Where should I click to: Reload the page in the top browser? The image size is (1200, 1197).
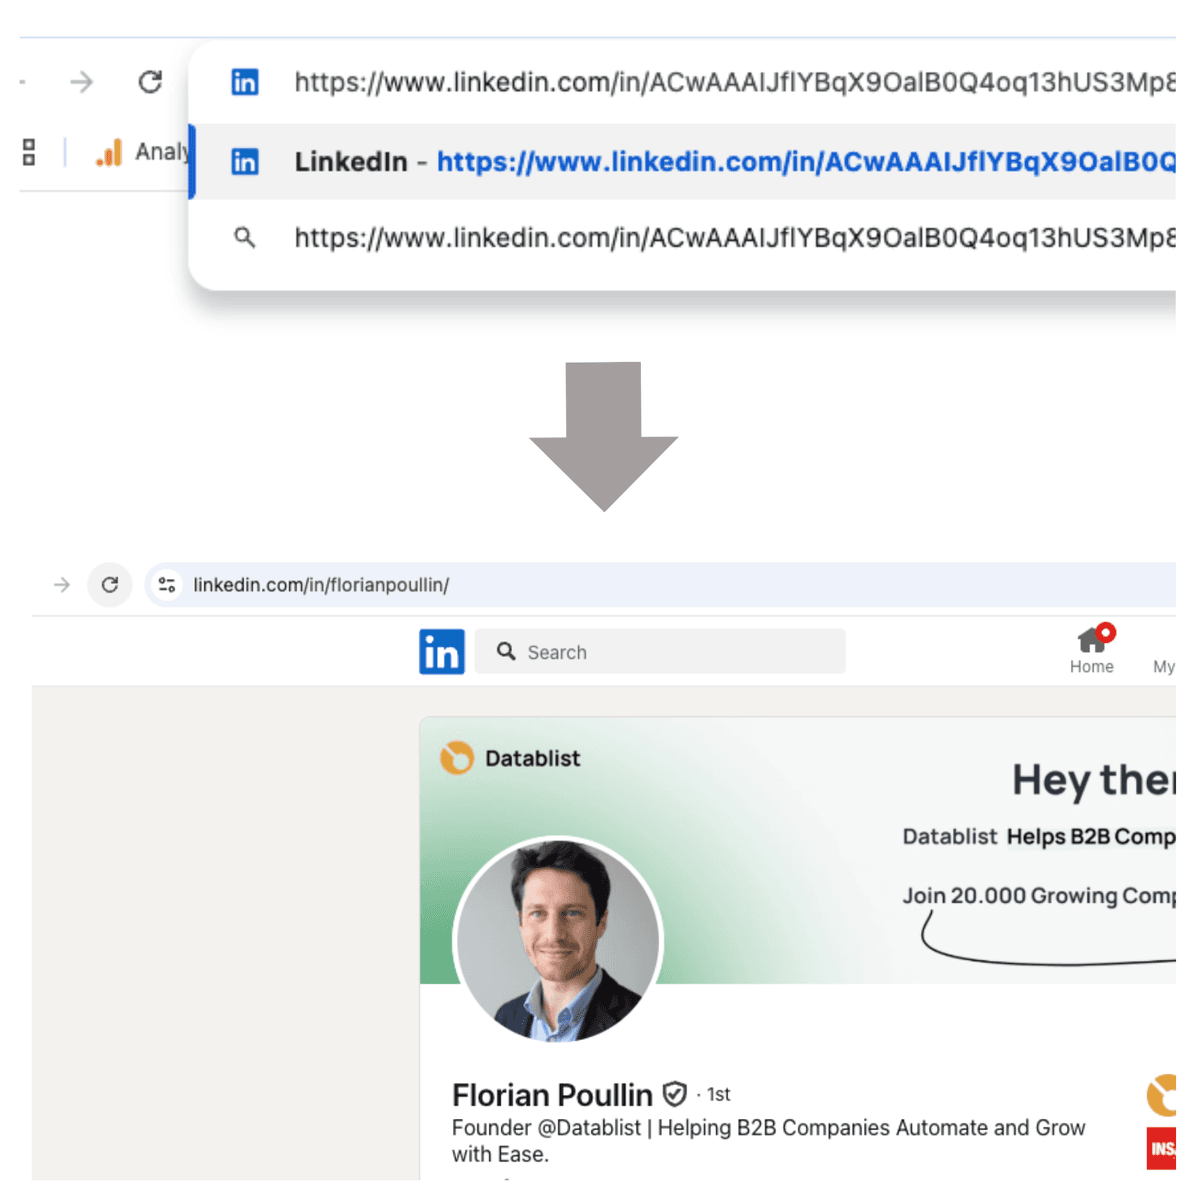coord(150,82)
